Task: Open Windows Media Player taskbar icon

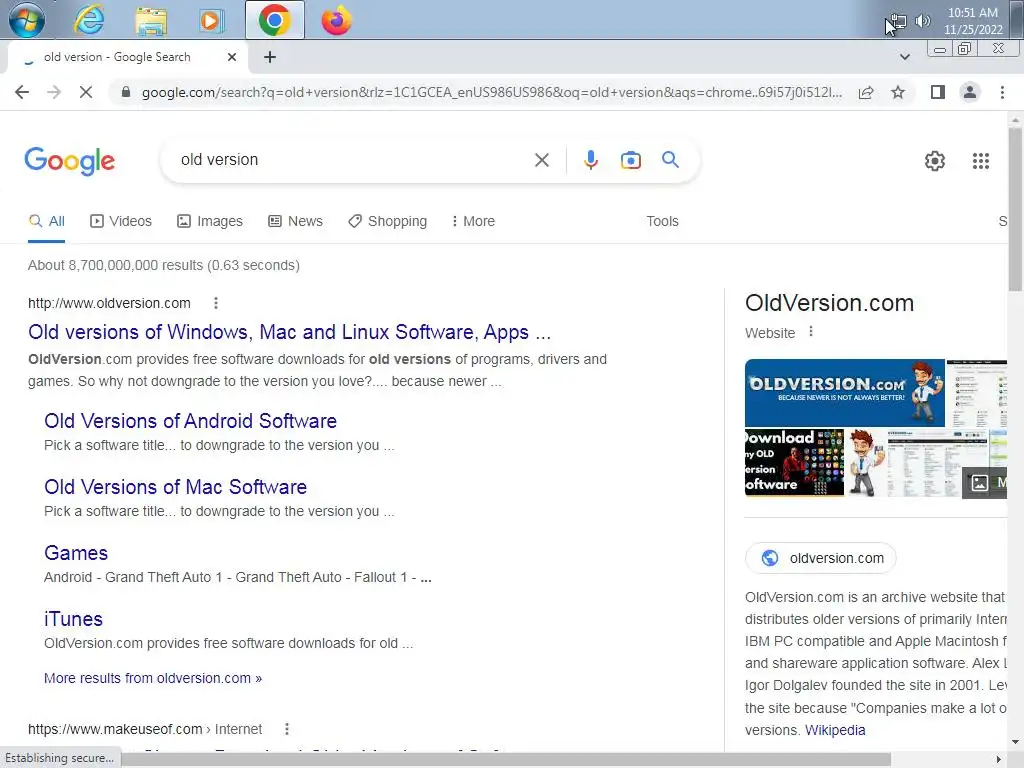Action: (210, 20)
